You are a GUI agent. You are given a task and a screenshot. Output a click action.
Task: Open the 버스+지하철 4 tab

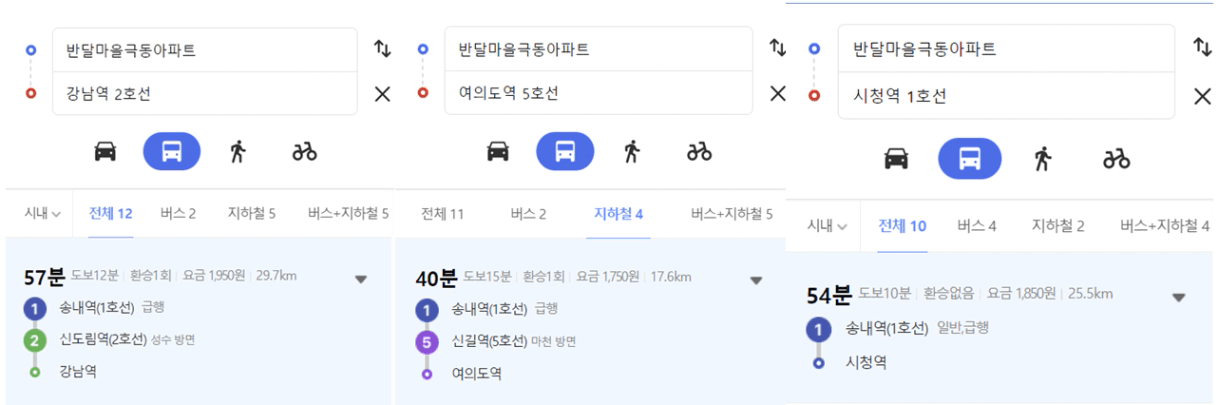[1164, 226]
